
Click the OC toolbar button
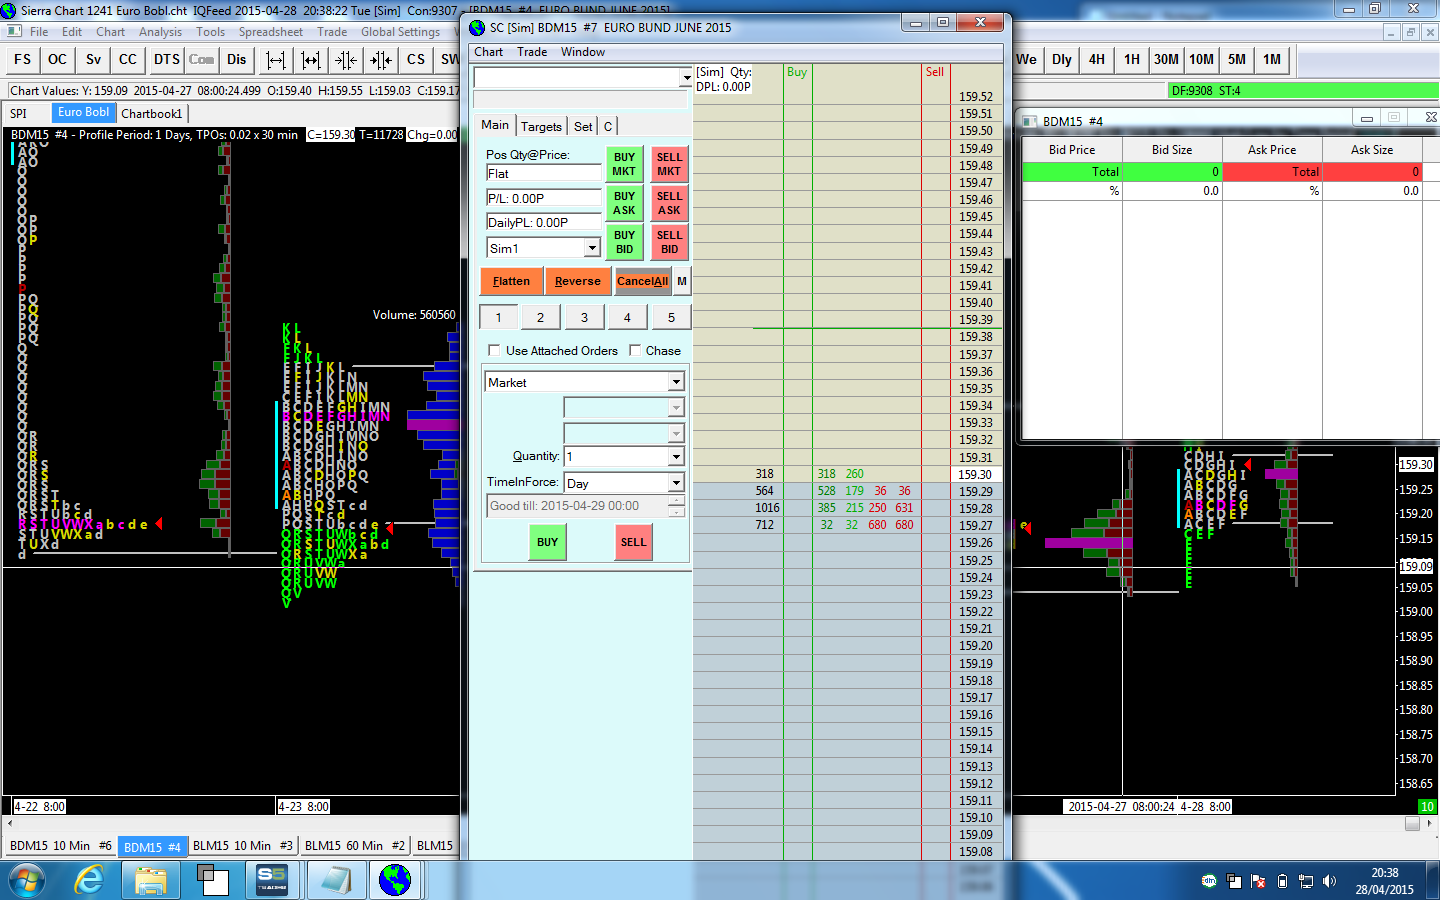coord(58,60)
